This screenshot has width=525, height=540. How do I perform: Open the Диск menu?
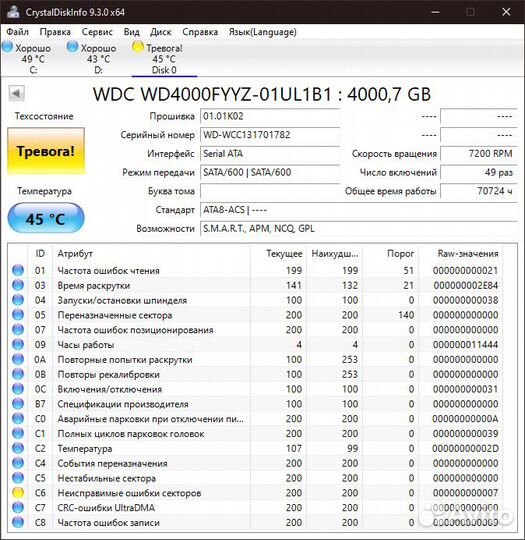point(161,32)
